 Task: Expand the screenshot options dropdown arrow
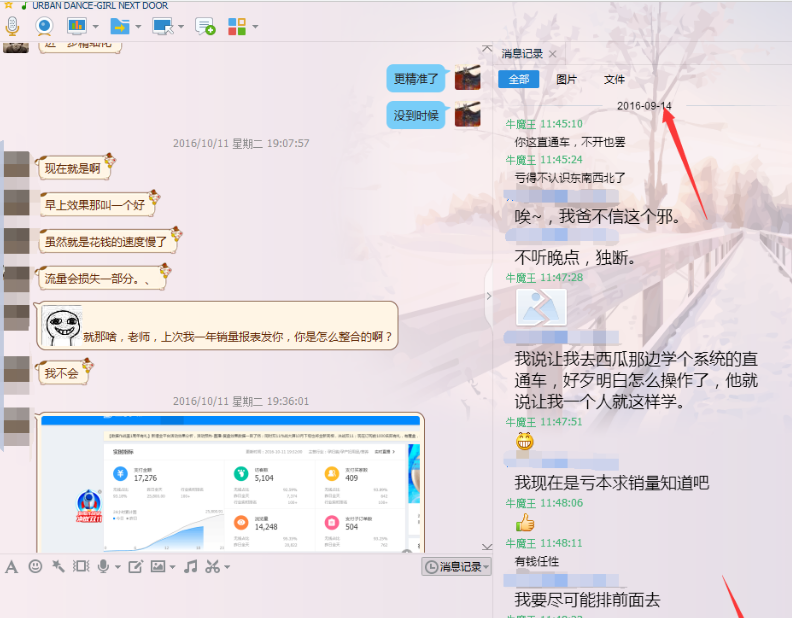pos(227,567)
